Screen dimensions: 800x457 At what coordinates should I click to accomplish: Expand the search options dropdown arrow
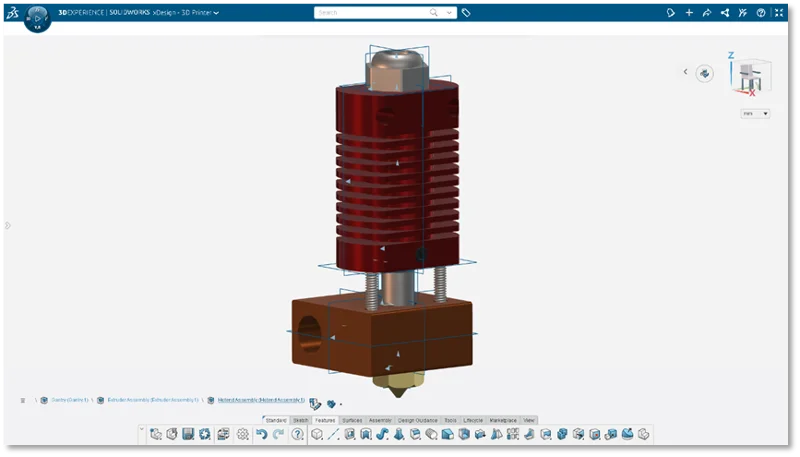450,13
